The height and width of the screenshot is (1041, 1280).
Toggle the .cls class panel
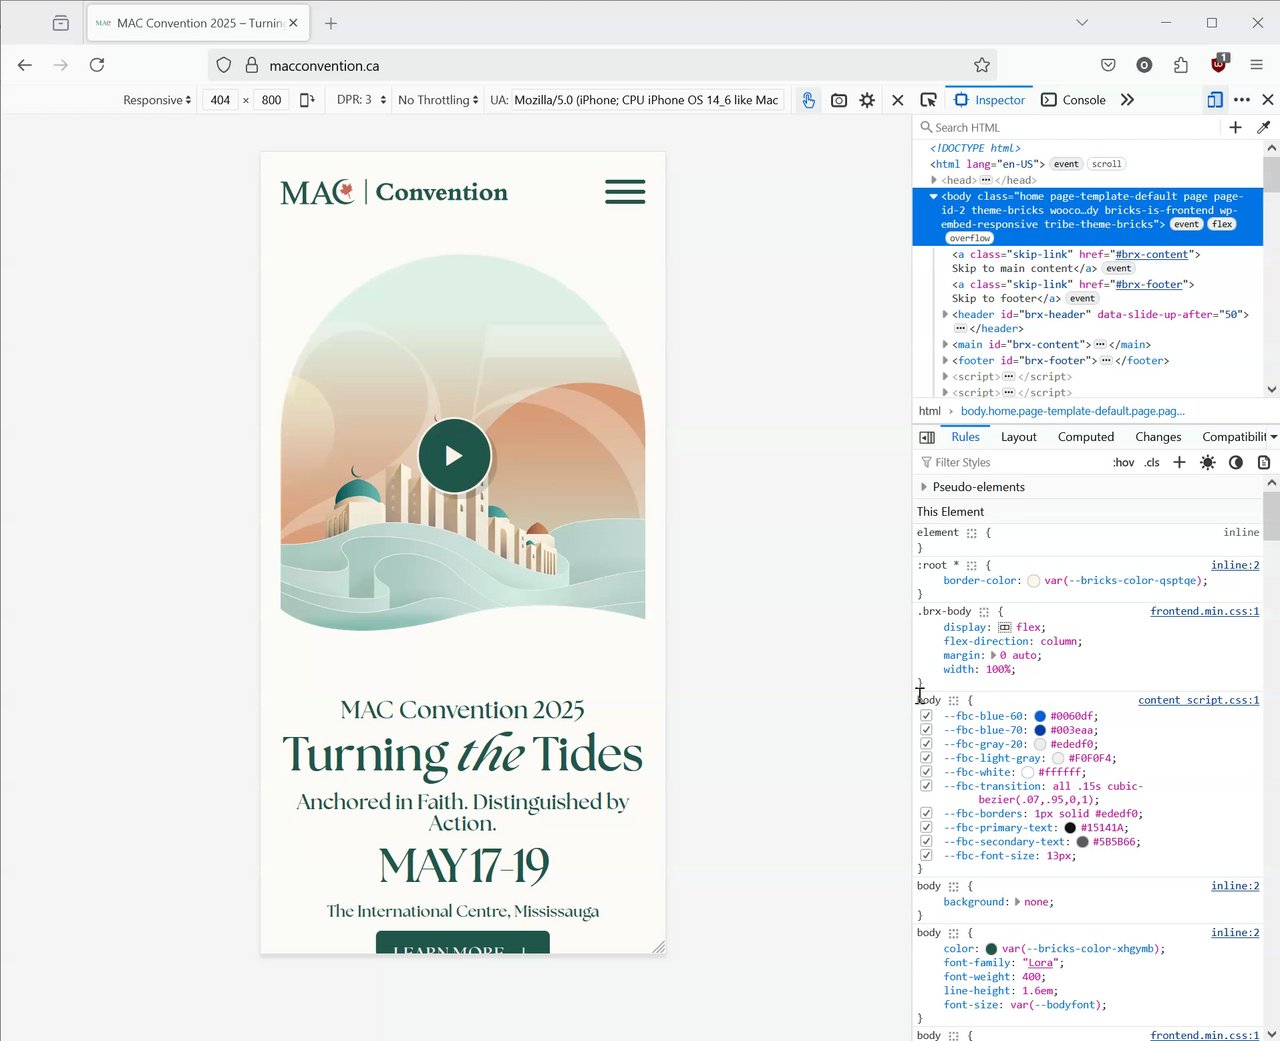tap(1152, 462)
